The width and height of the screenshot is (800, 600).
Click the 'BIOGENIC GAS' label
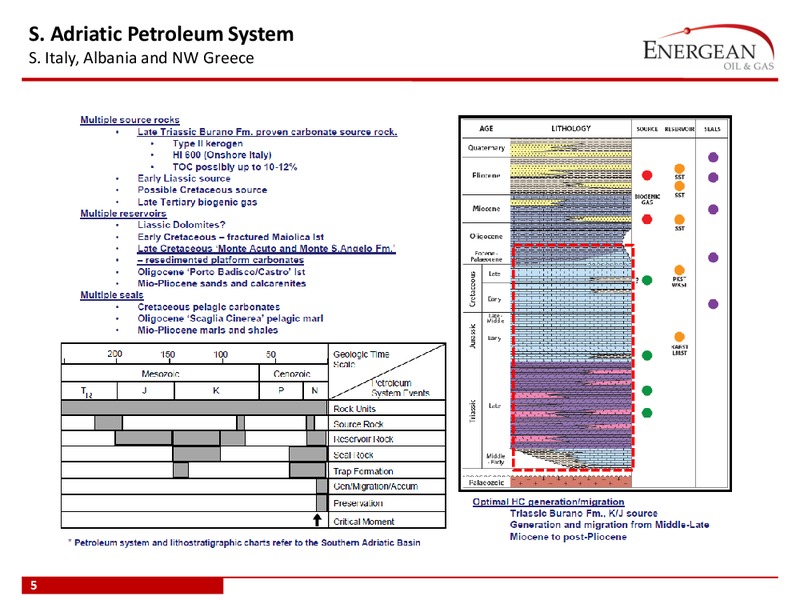click(x=647, y=199)
